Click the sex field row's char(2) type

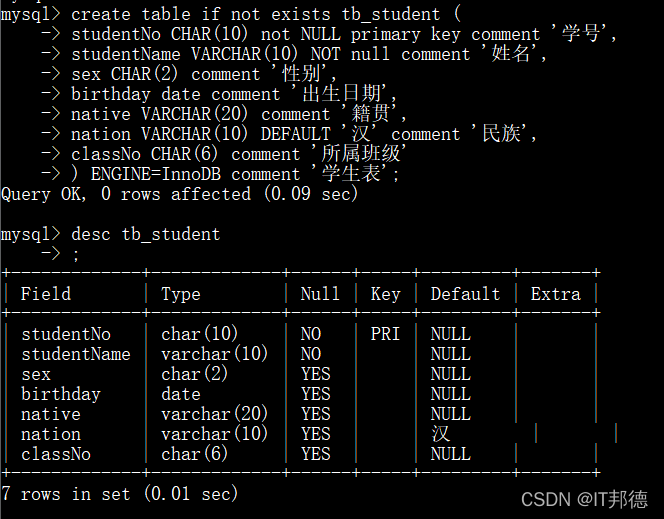pyautogui.click(x=194, y=374)
